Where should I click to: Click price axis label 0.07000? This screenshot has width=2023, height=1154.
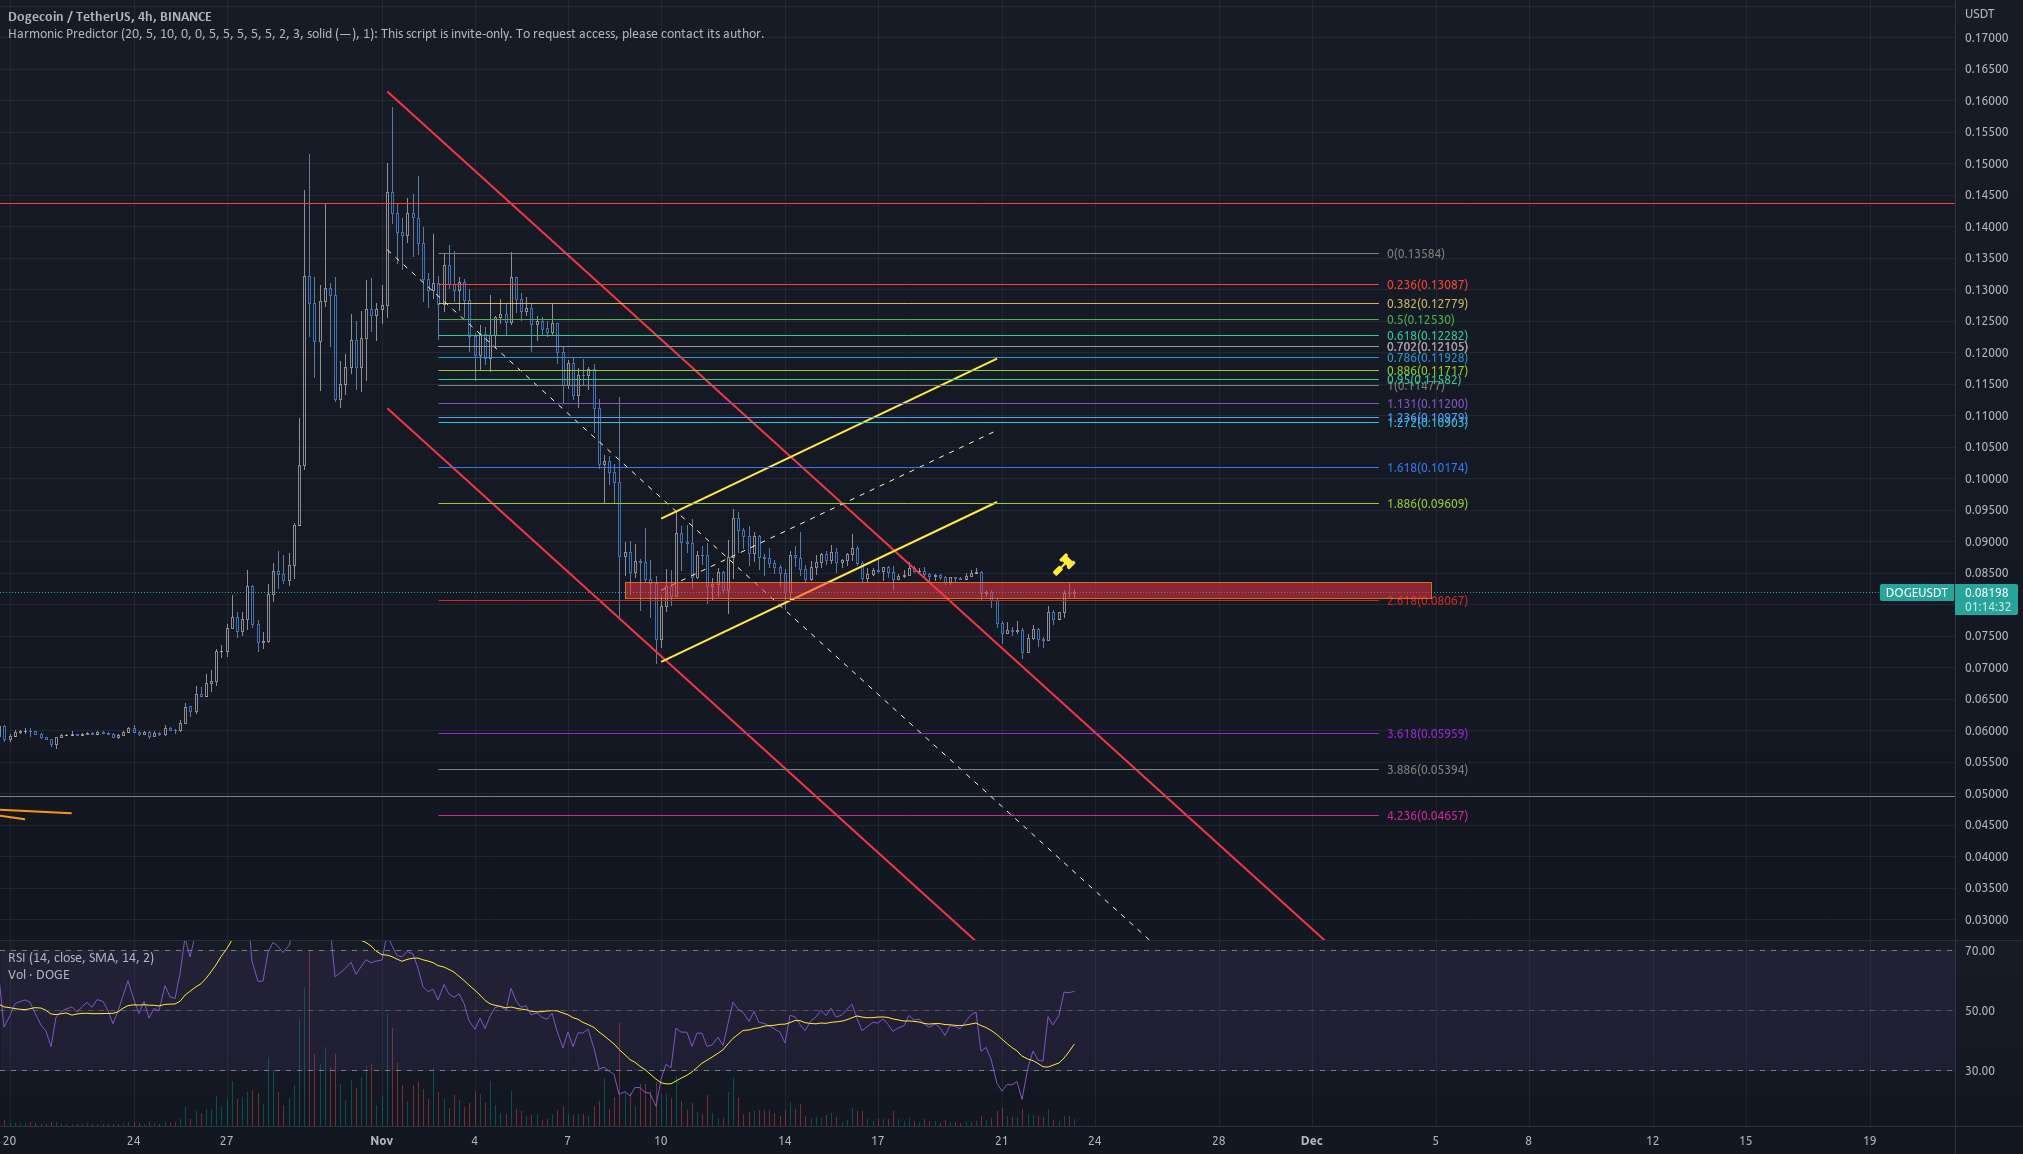coord(1986,668)
